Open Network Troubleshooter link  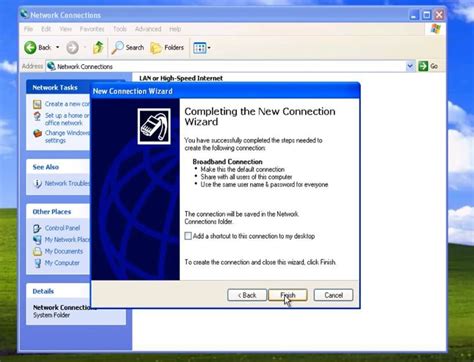pyautogui.click(x=67, y=183)
